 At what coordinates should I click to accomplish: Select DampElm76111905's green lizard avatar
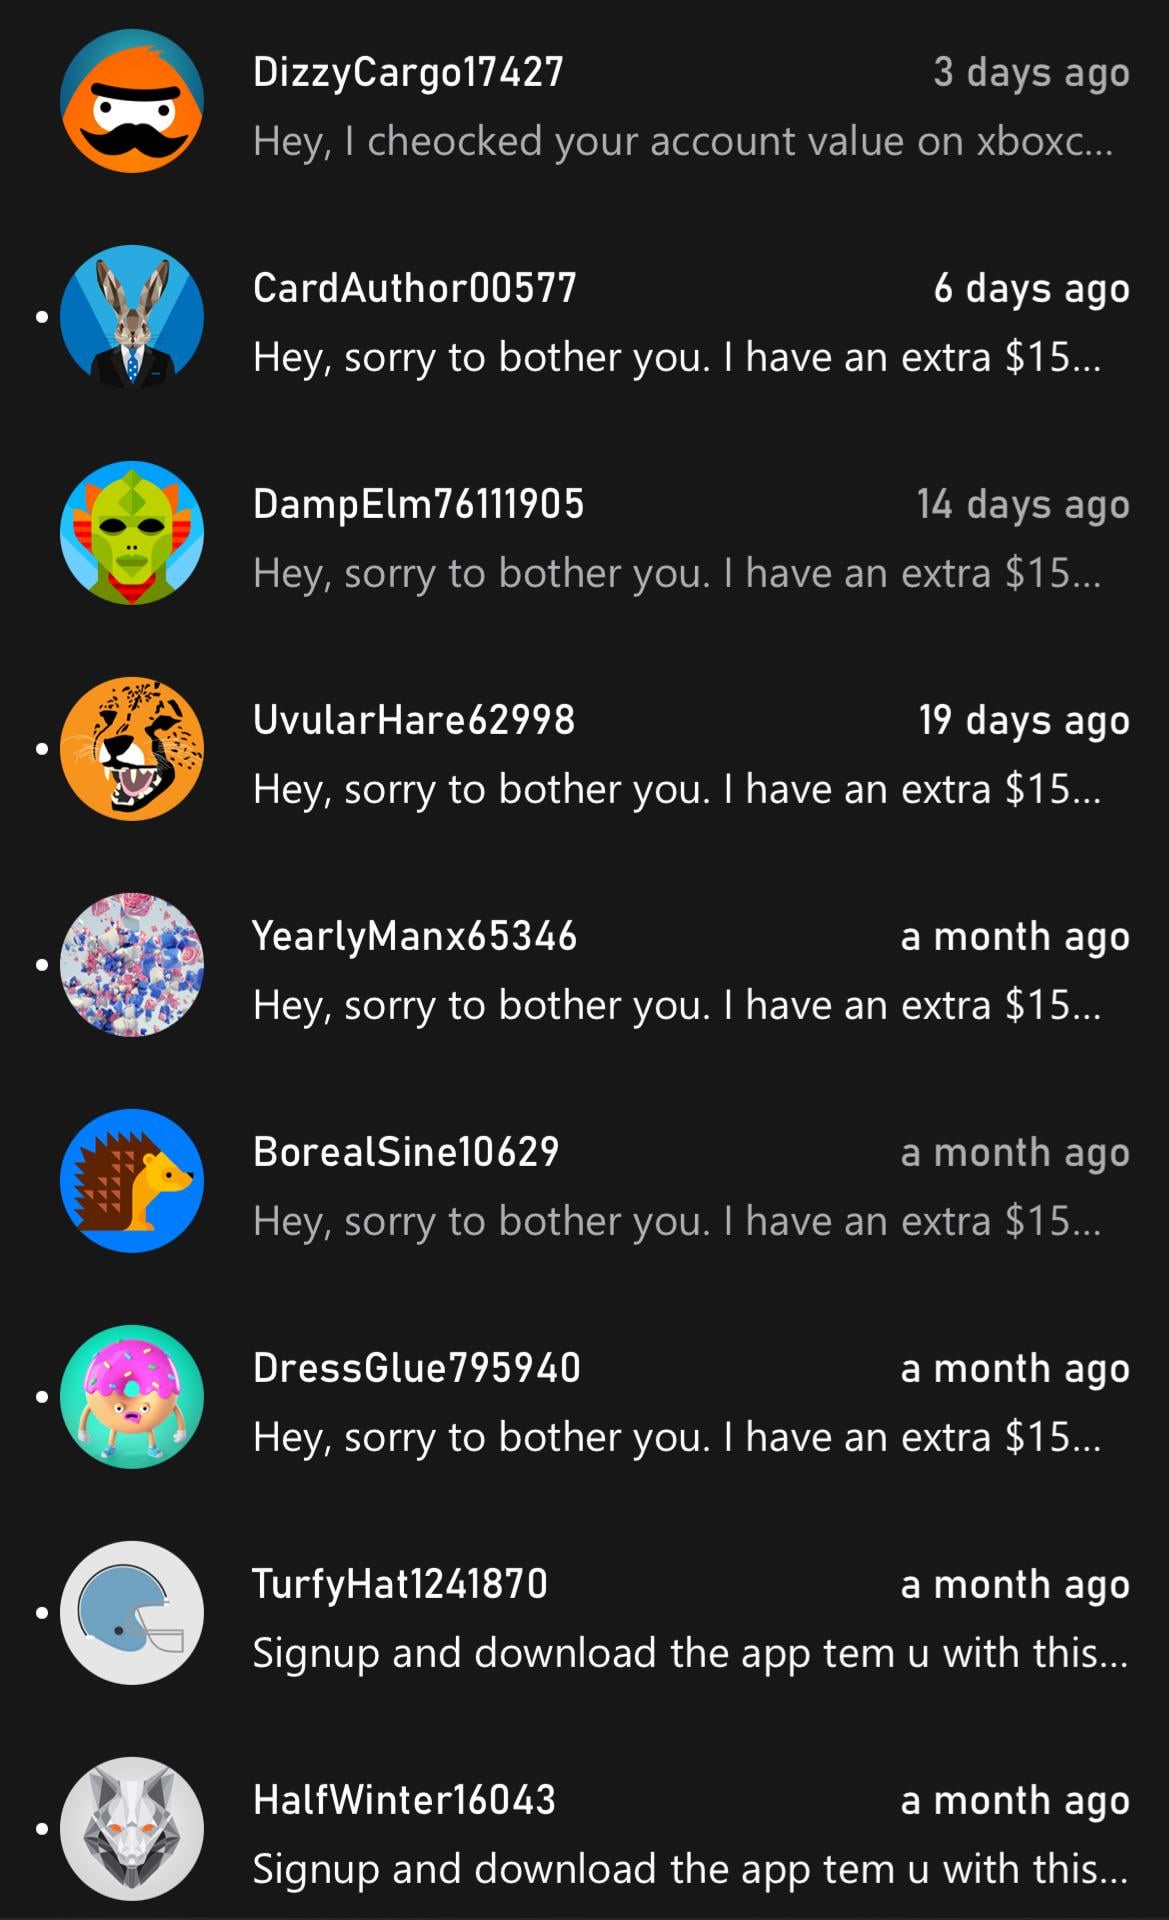132,533
